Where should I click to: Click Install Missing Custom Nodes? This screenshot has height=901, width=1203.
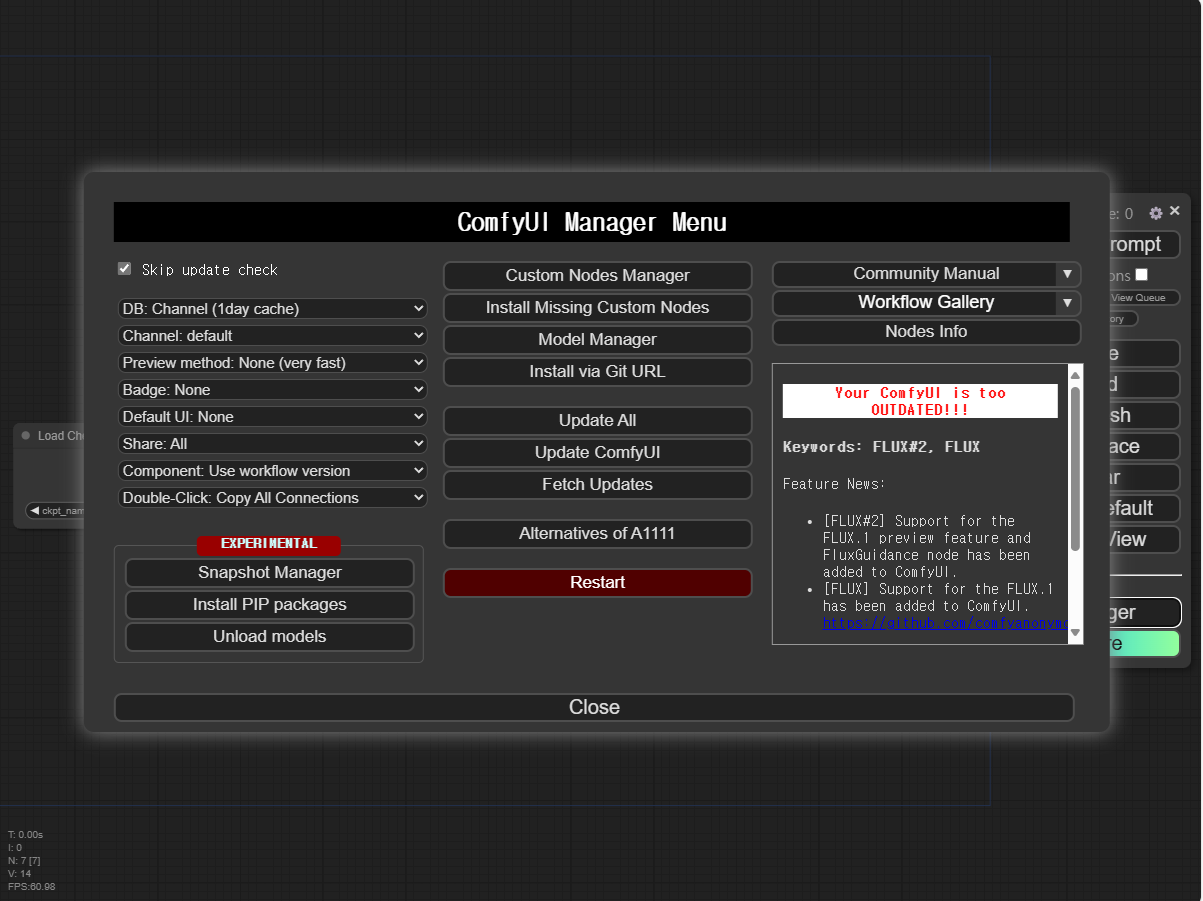[597, 308]
